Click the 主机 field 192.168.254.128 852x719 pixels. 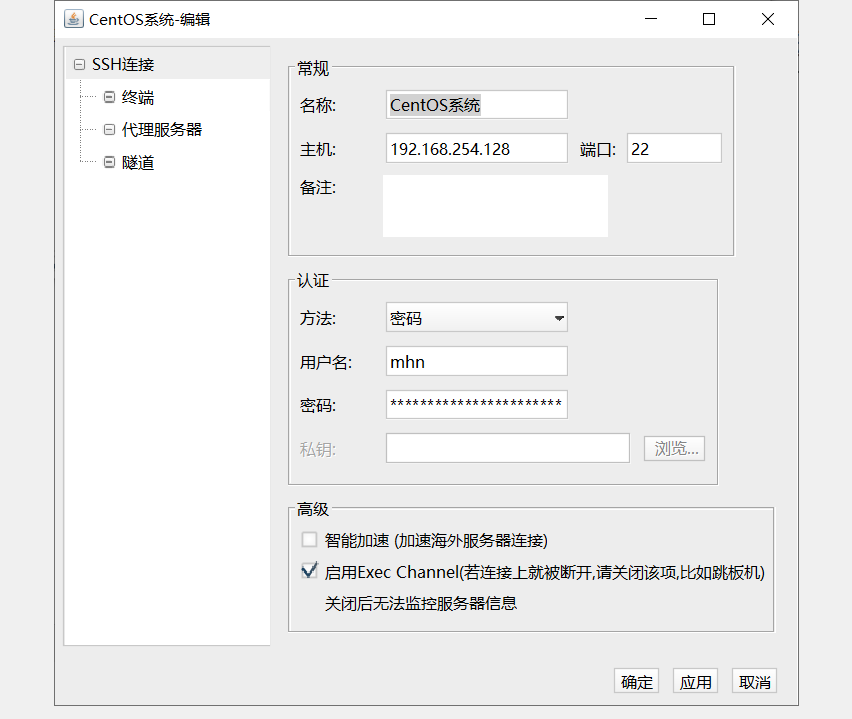point(477,148)
